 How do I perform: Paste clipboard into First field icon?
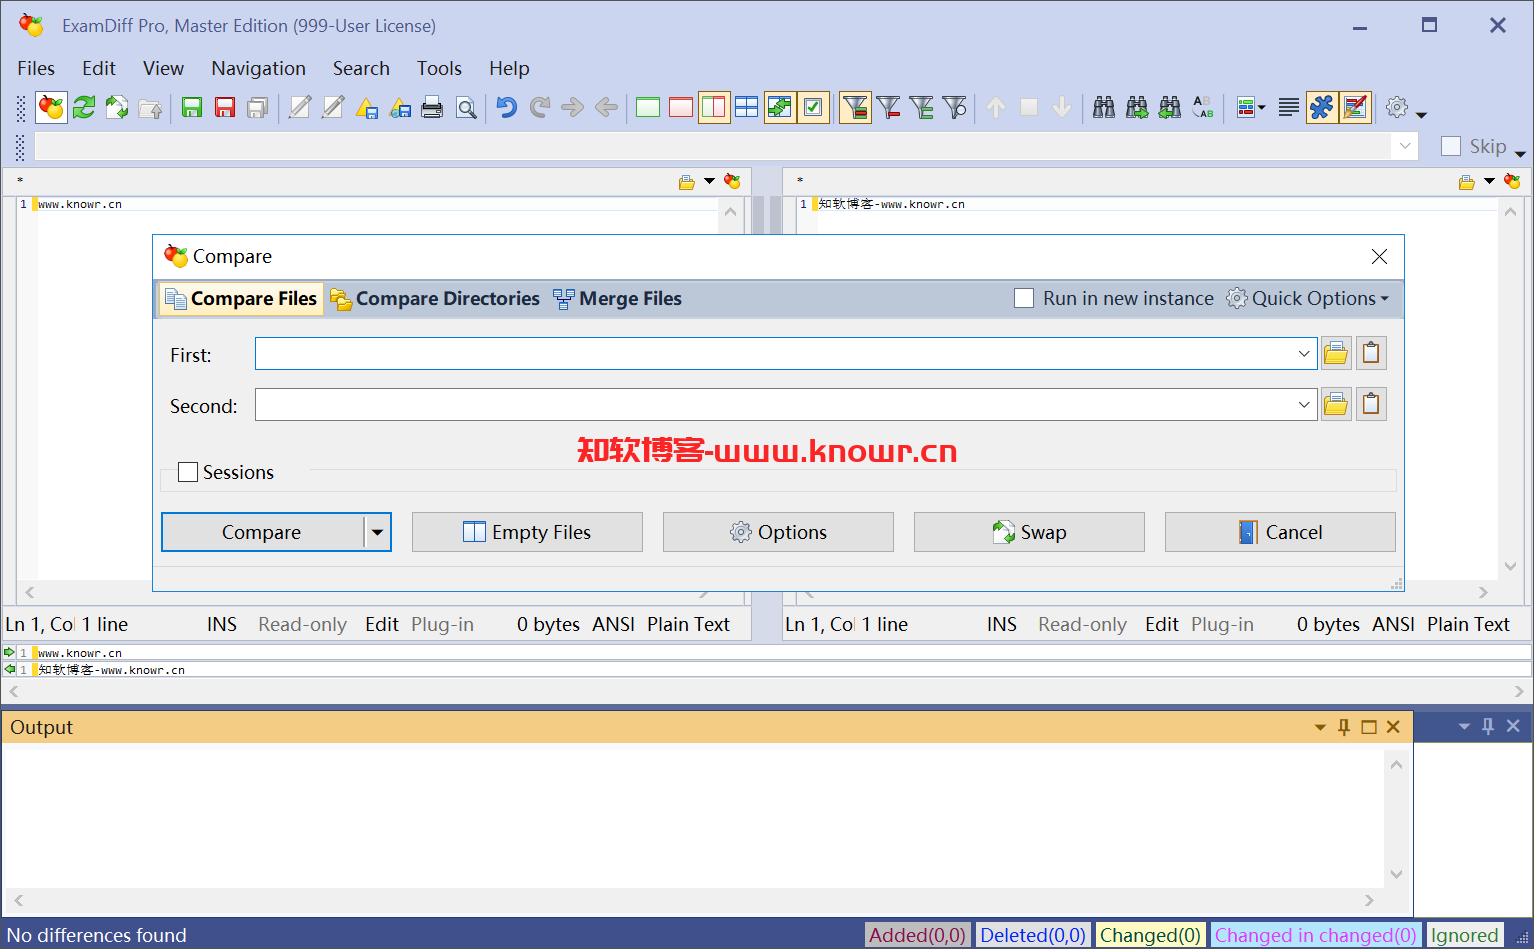pos(1371,353)
